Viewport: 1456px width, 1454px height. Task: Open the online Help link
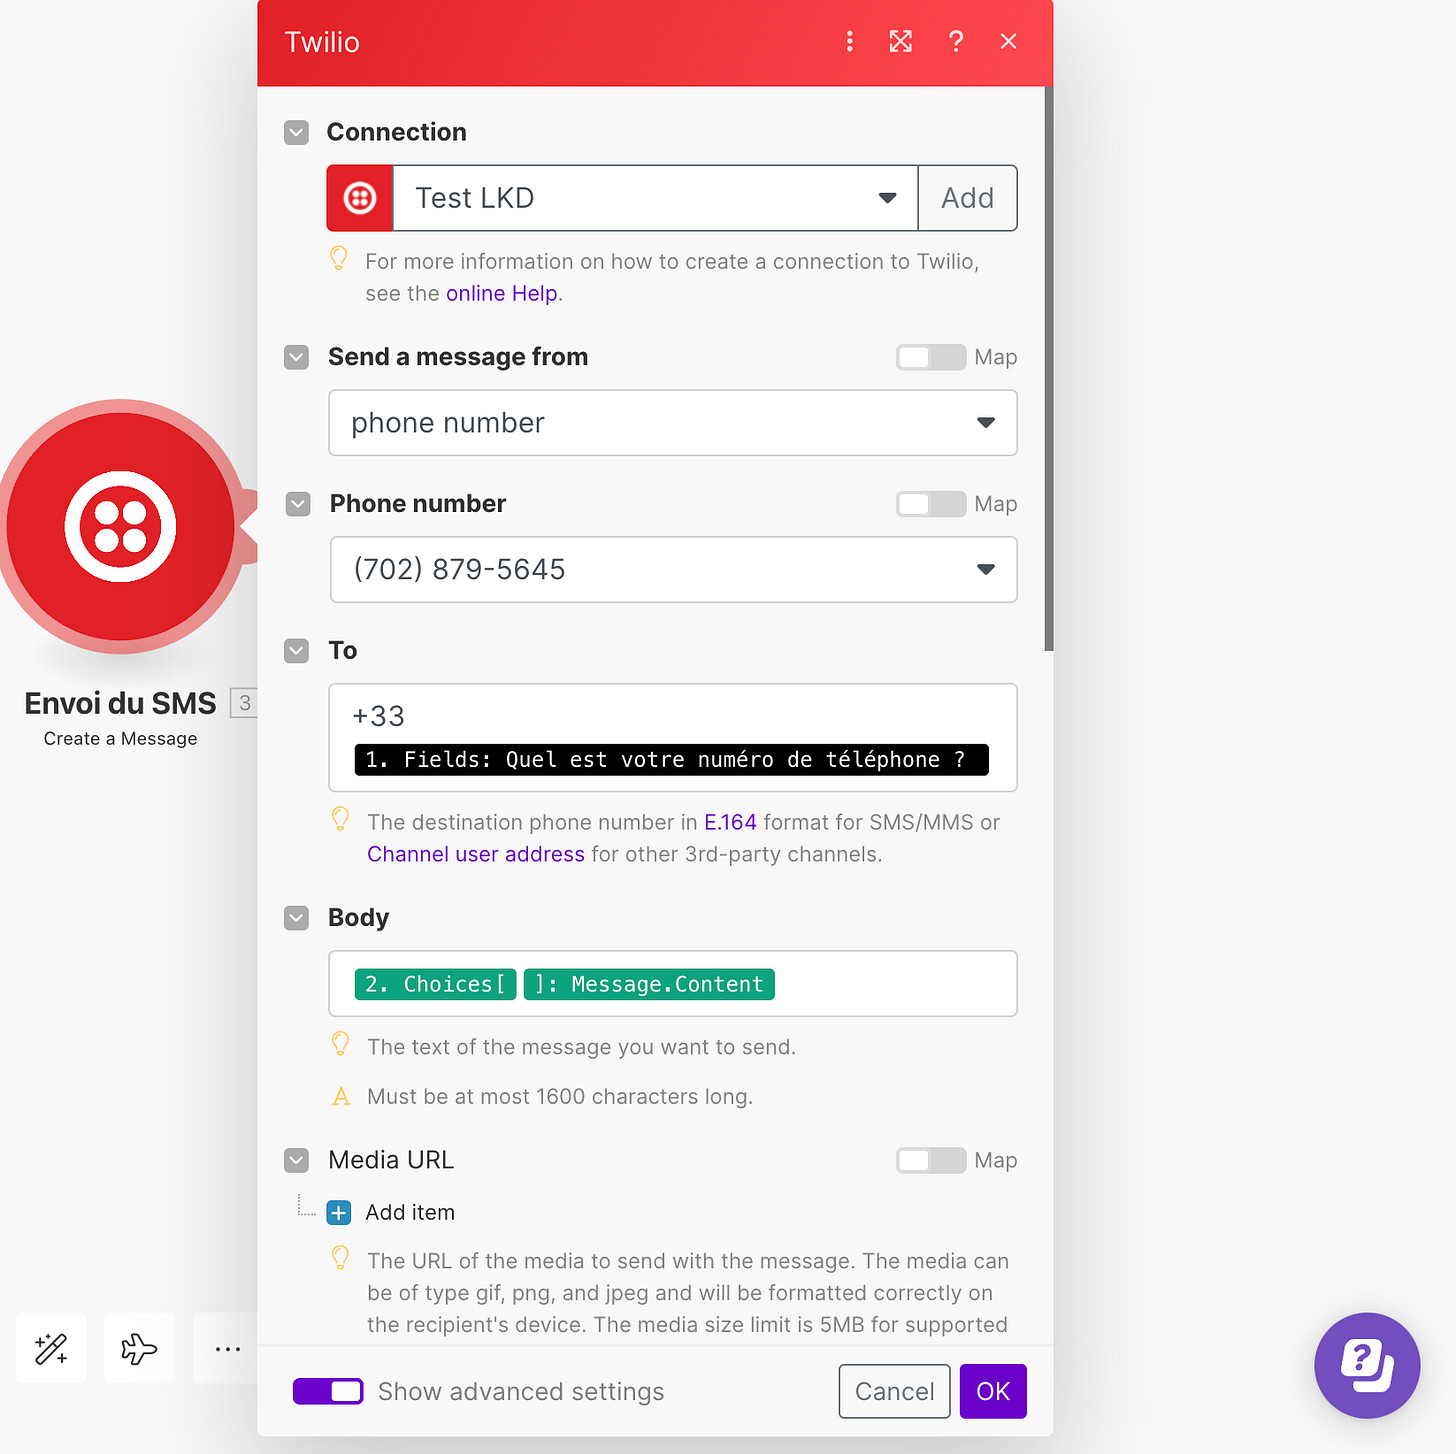click(502, 293)
